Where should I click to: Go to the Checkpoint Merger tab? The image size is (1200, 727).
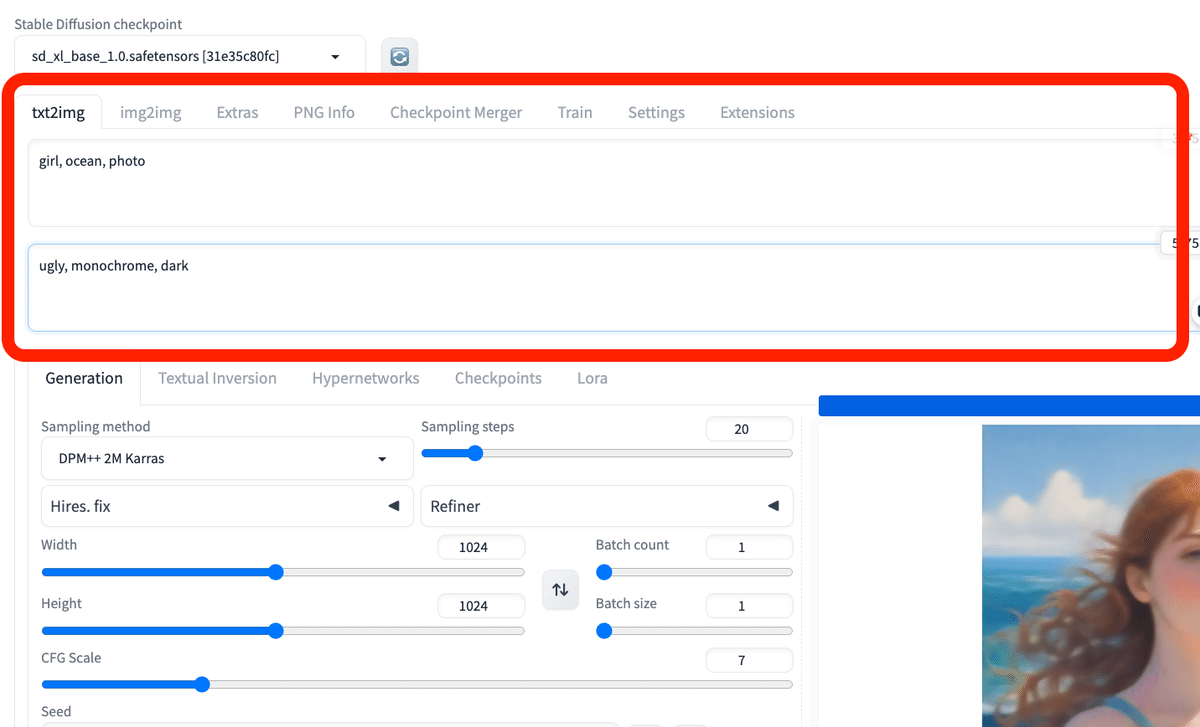pos(456,112)
